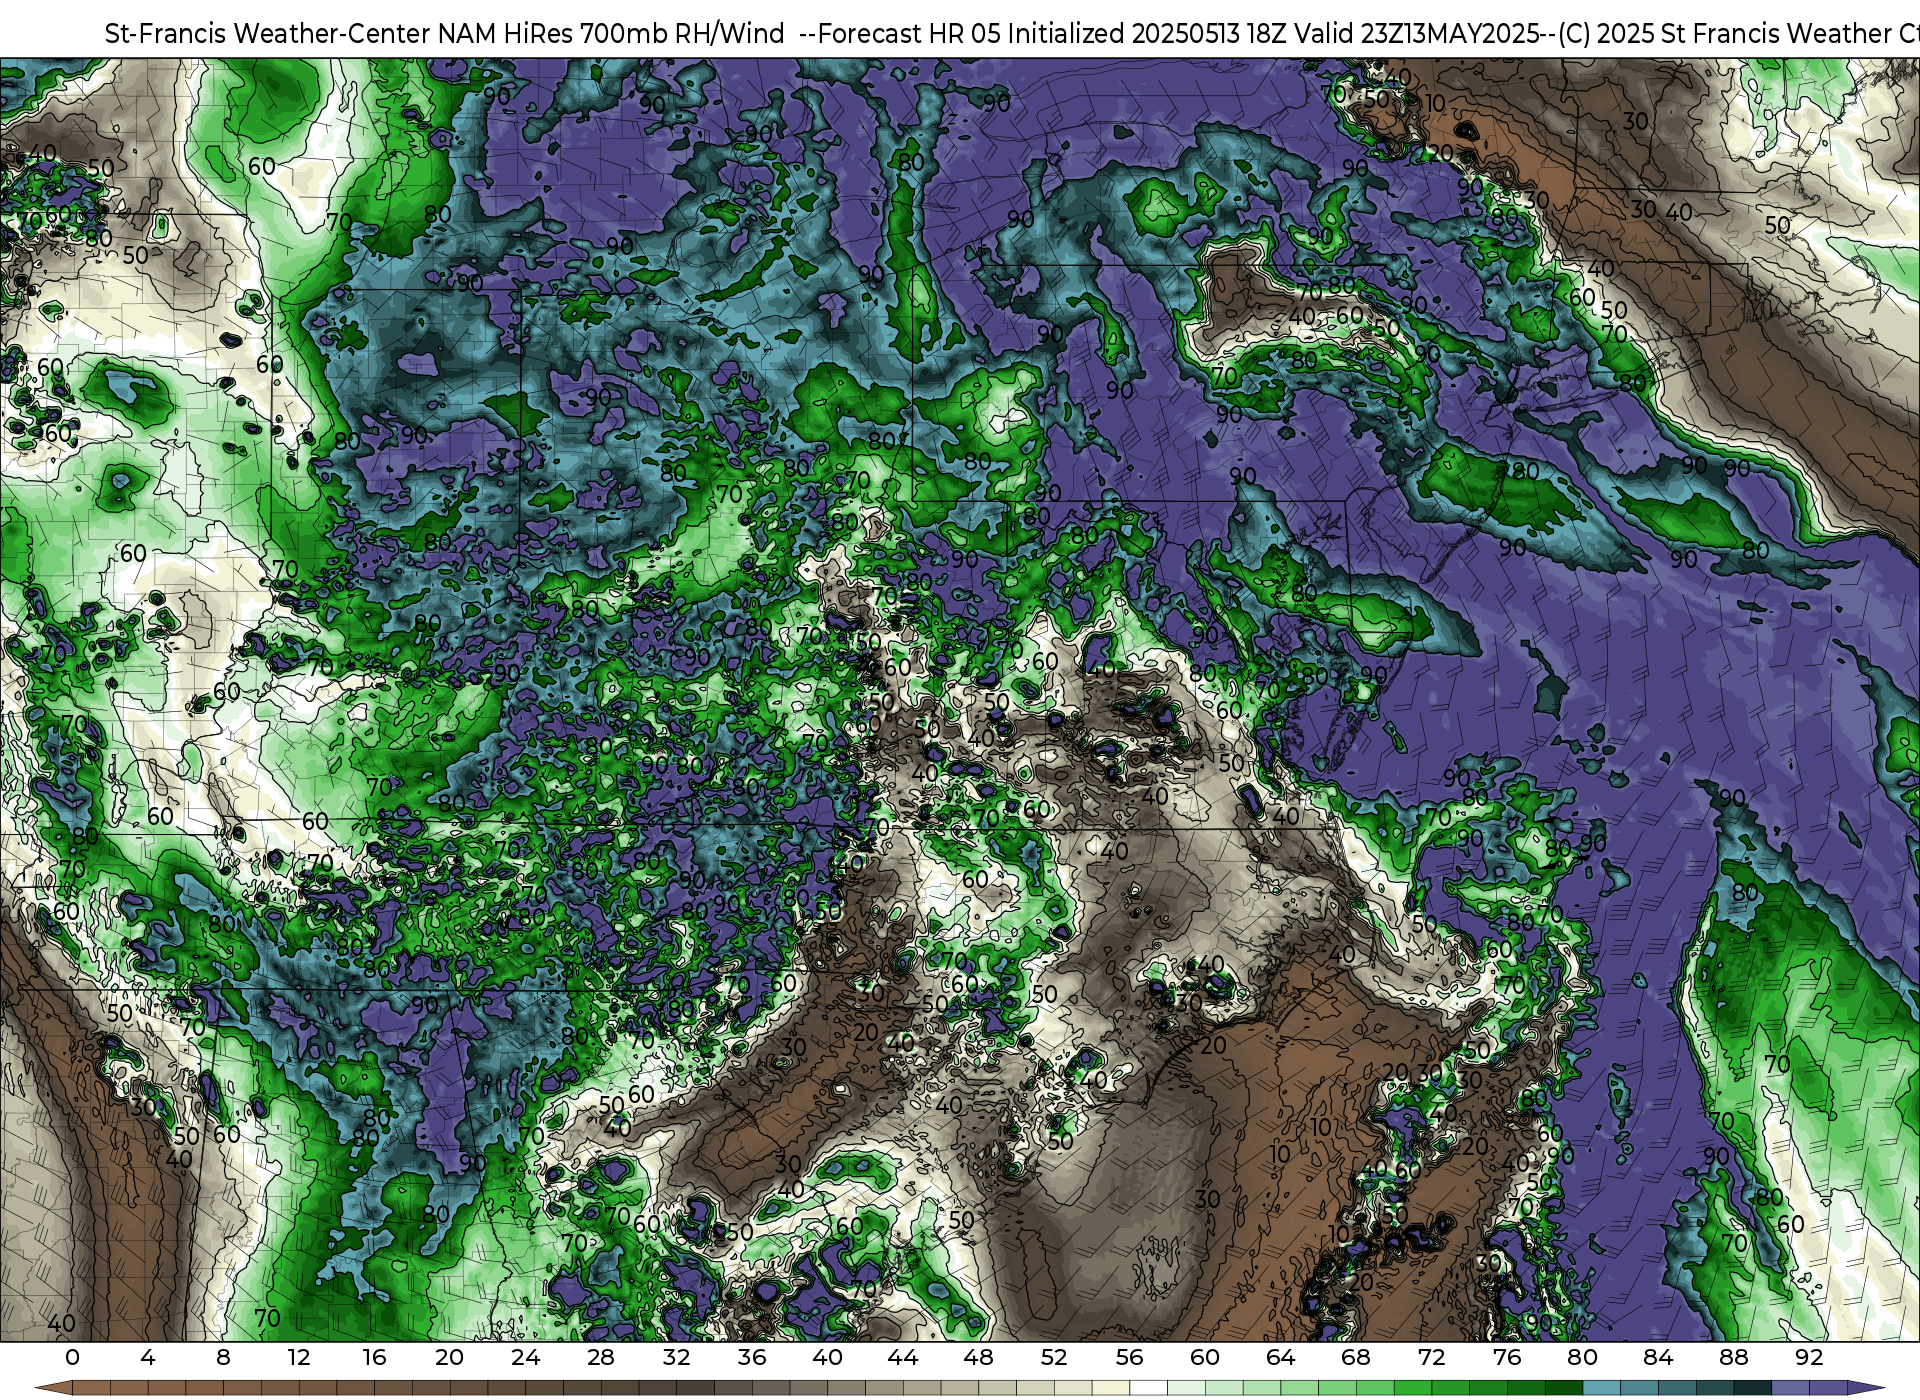Image resolution: width=1920 pixels, height=1400 pixels.
Task: Select the '44' tick on the color bar legend
Action: point(903,1357)
